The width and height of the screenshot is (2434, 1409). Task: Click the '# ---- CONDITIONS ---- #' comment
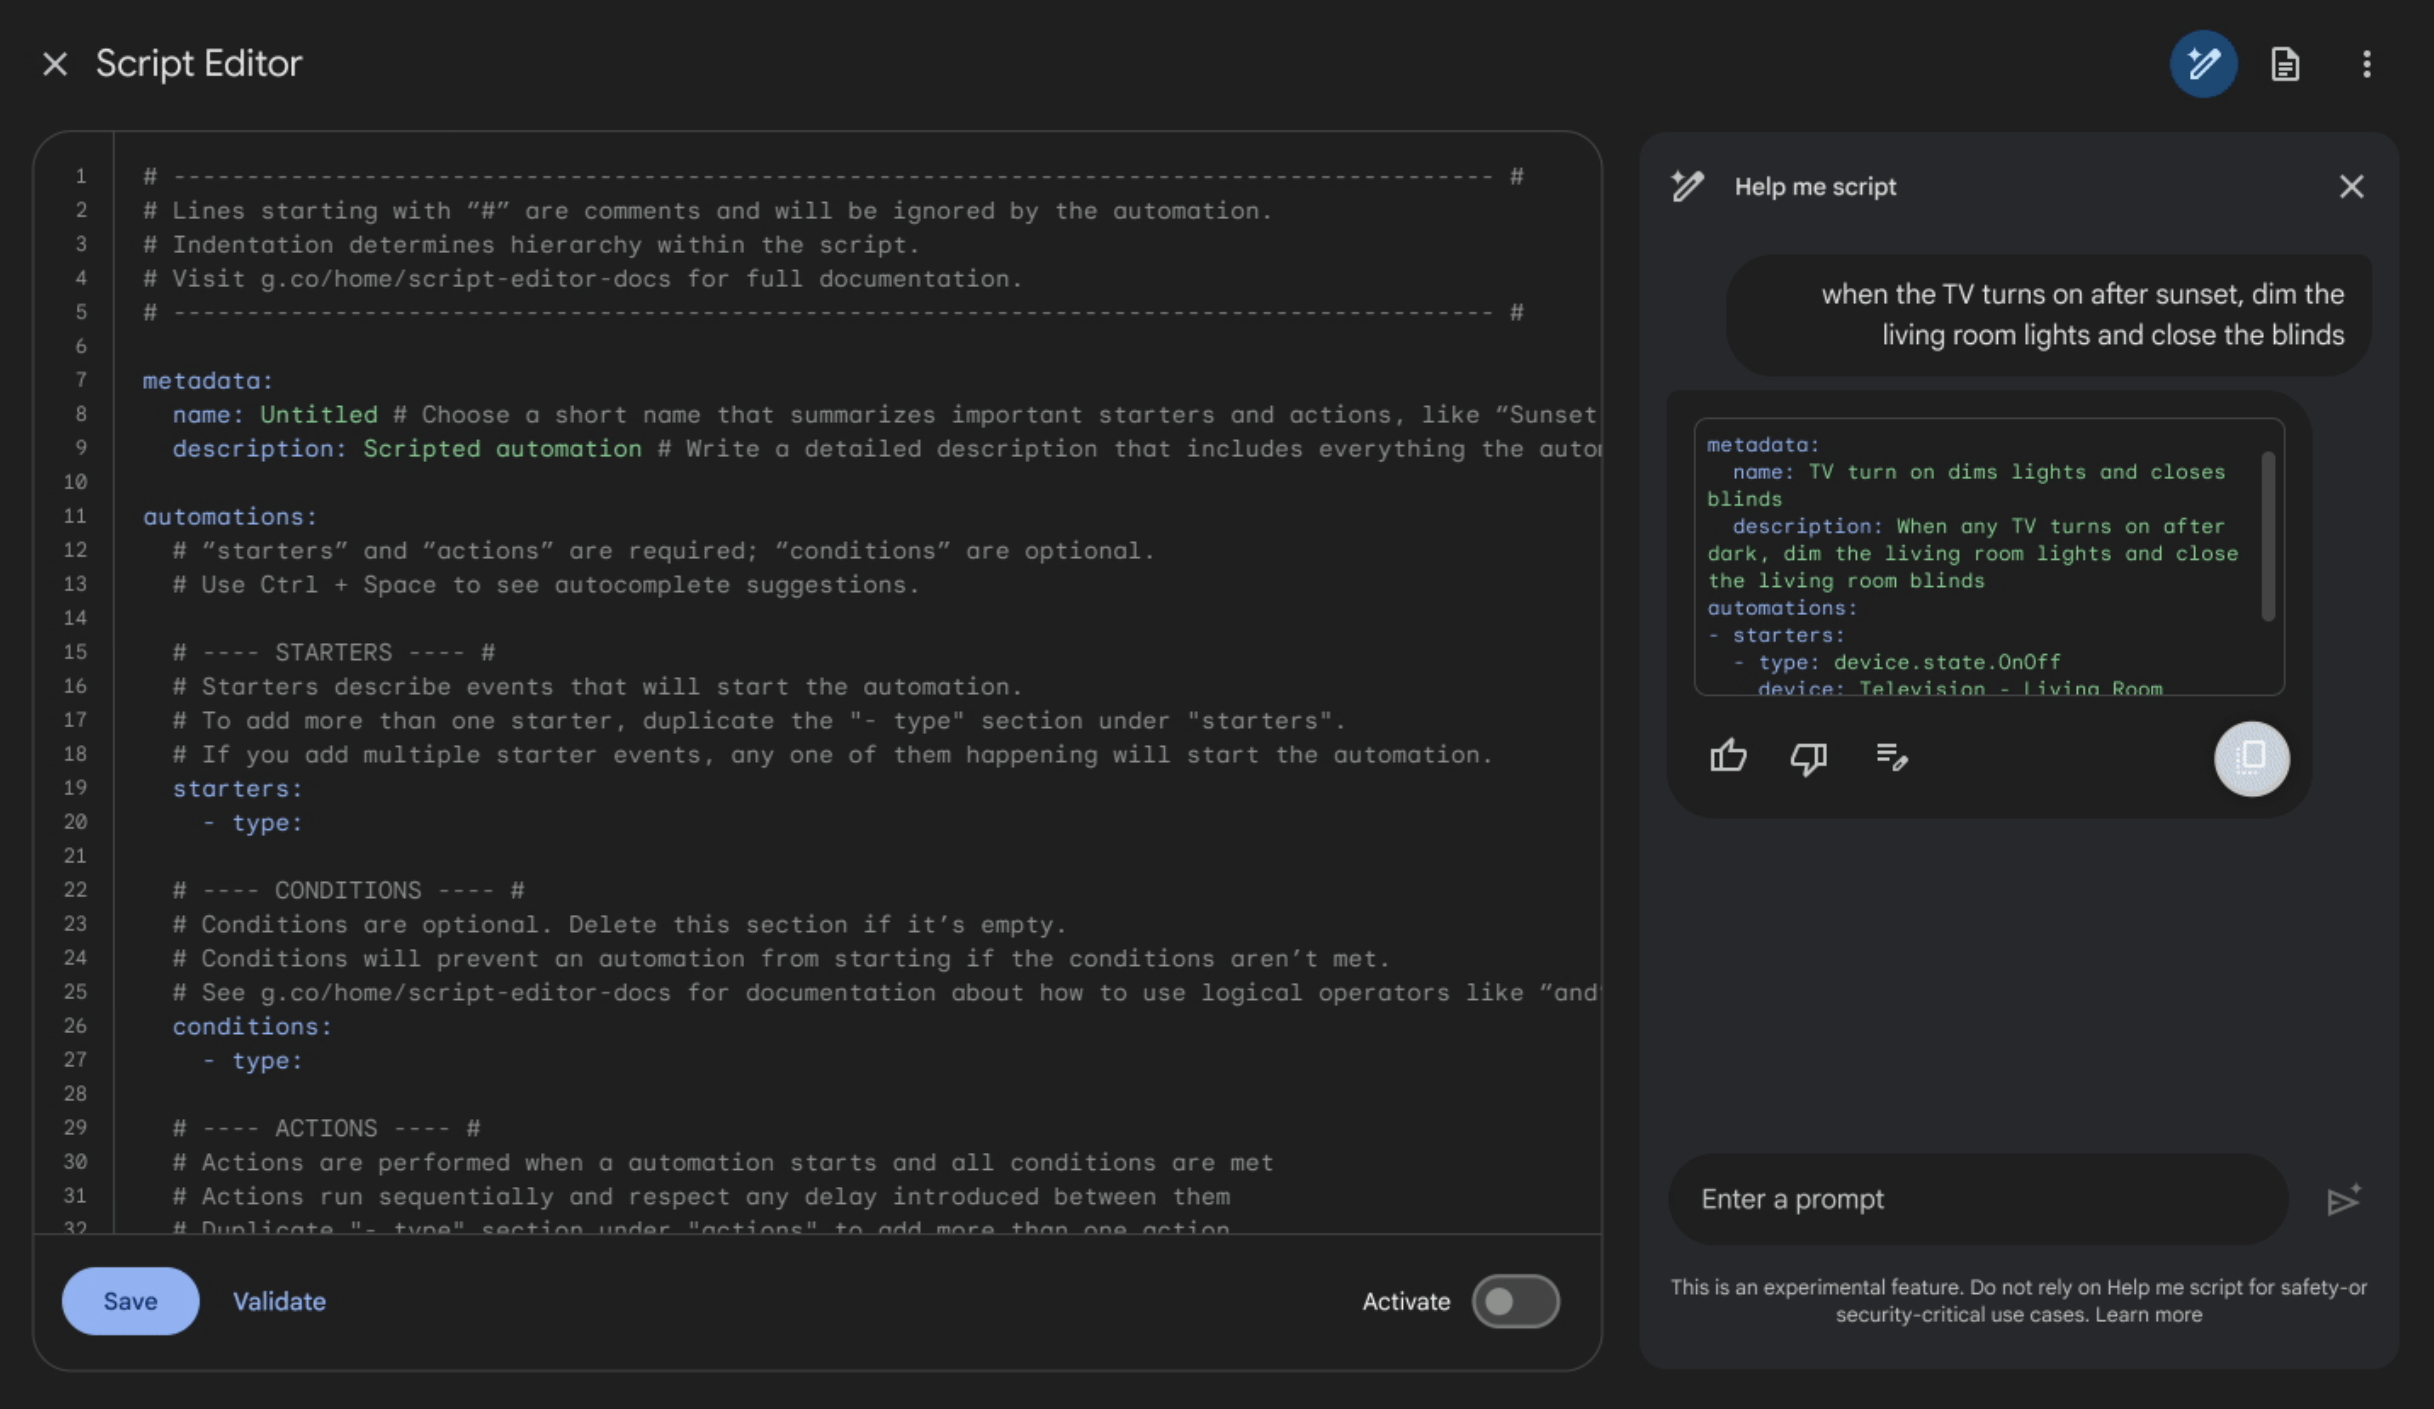pos(348,891)
